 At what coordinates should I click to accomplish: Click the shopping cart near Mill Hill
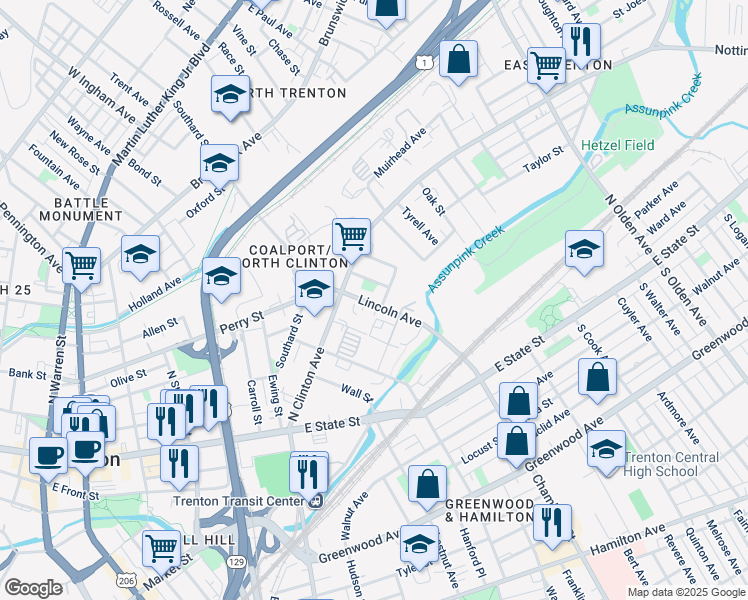[x=160, y=548]
